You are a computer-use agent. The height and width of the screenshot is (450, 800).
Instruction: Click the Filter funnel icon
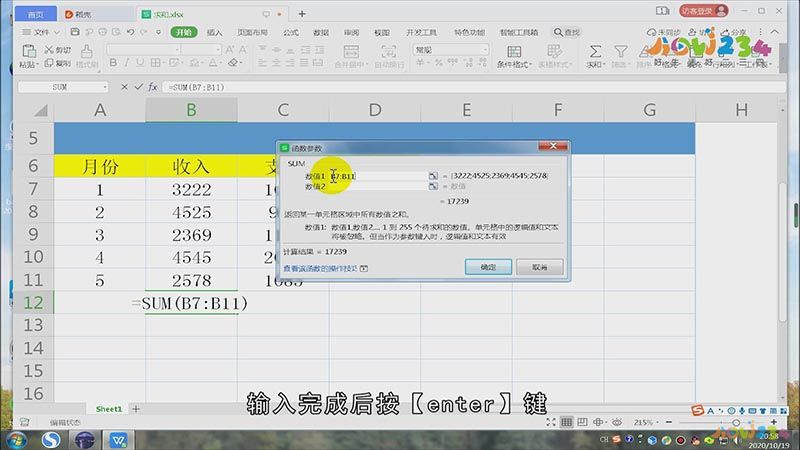click(x=620, y=51)
